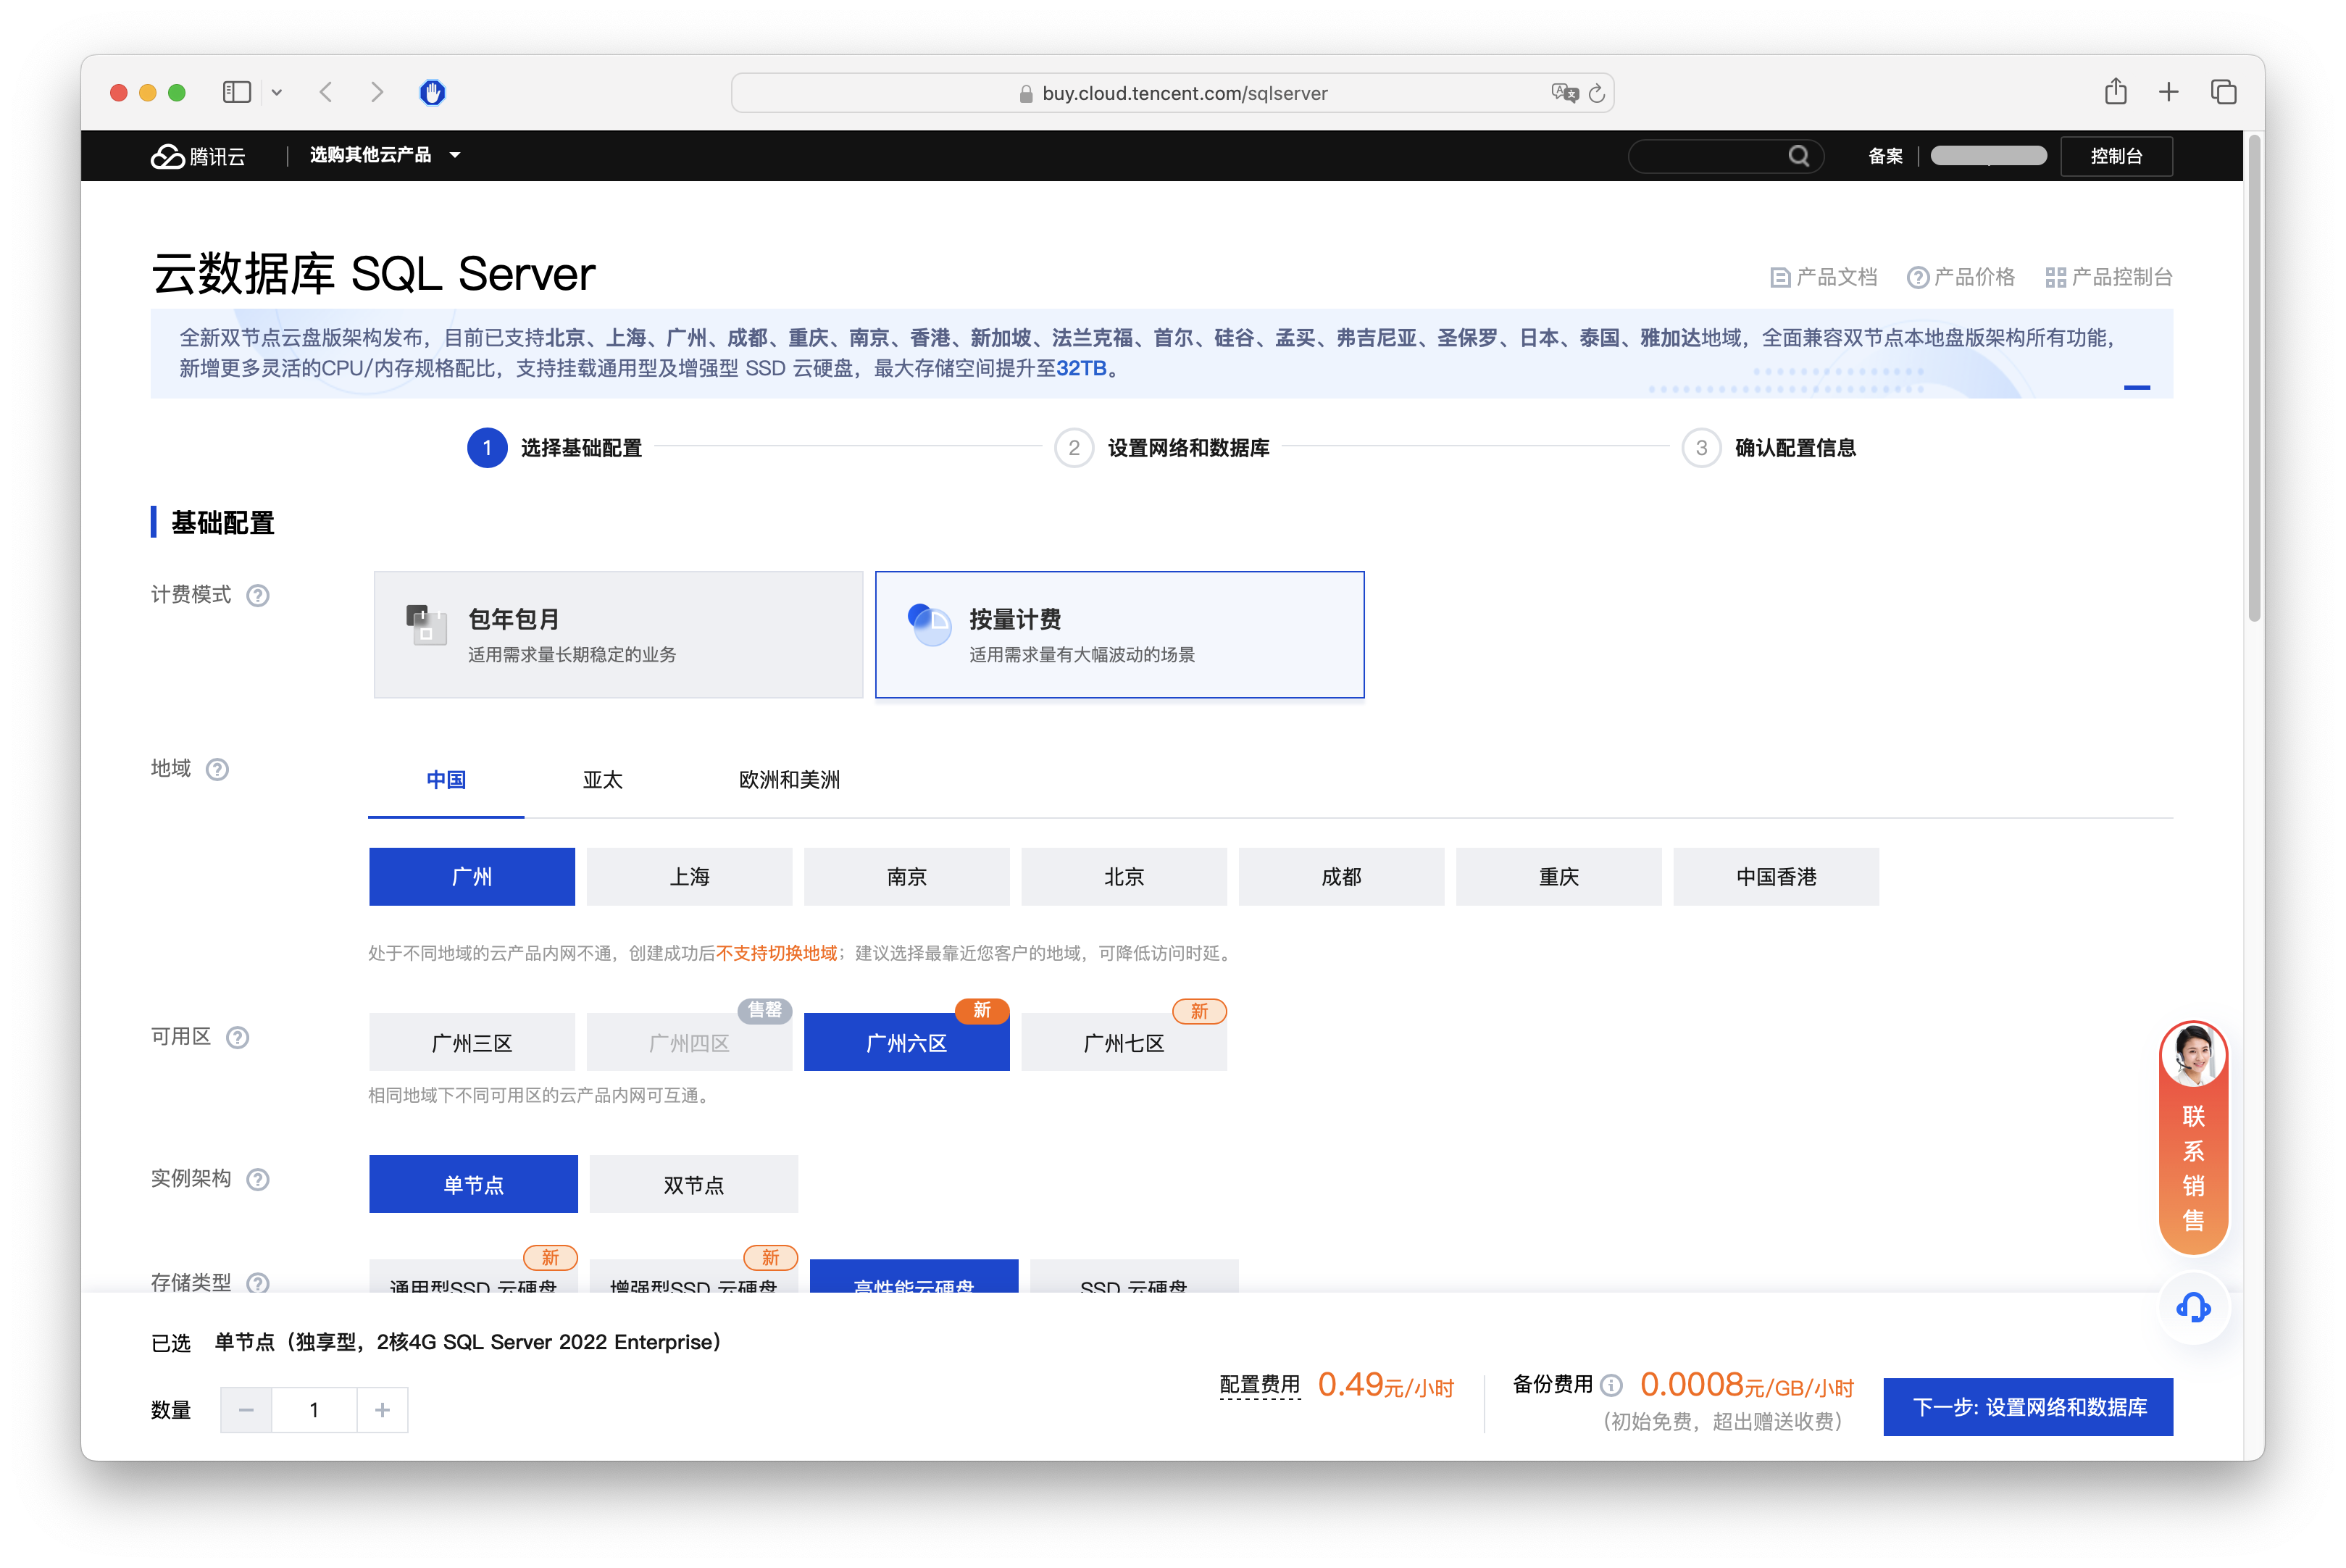This screenshot has width=2346, height=1568.
Task: Choose the 广州七区 availability zone
Action: [x=1124, y=1043]
